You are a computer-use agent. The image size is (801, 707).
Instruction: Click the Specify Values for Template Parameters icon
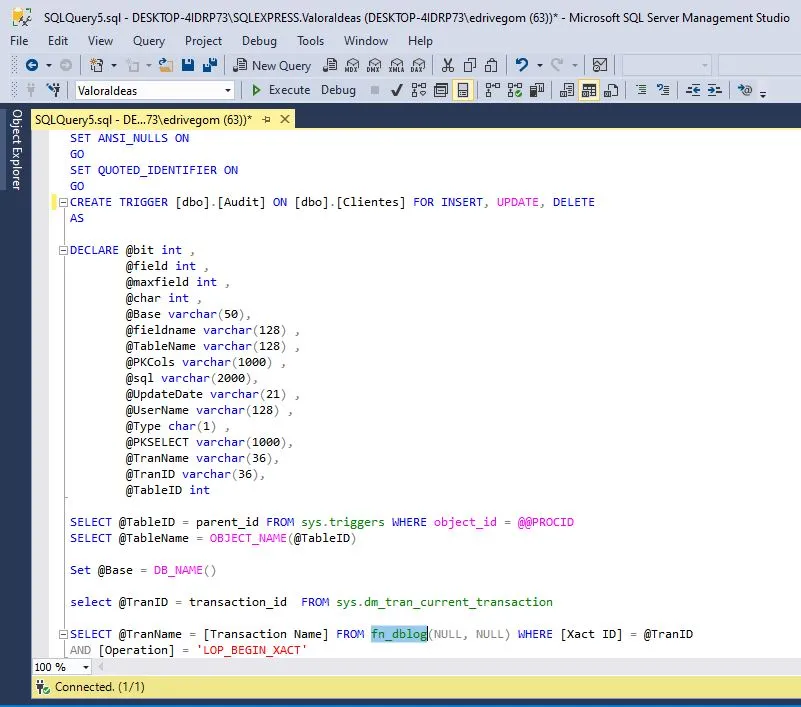pyautogui.click(x=744, y=90)
